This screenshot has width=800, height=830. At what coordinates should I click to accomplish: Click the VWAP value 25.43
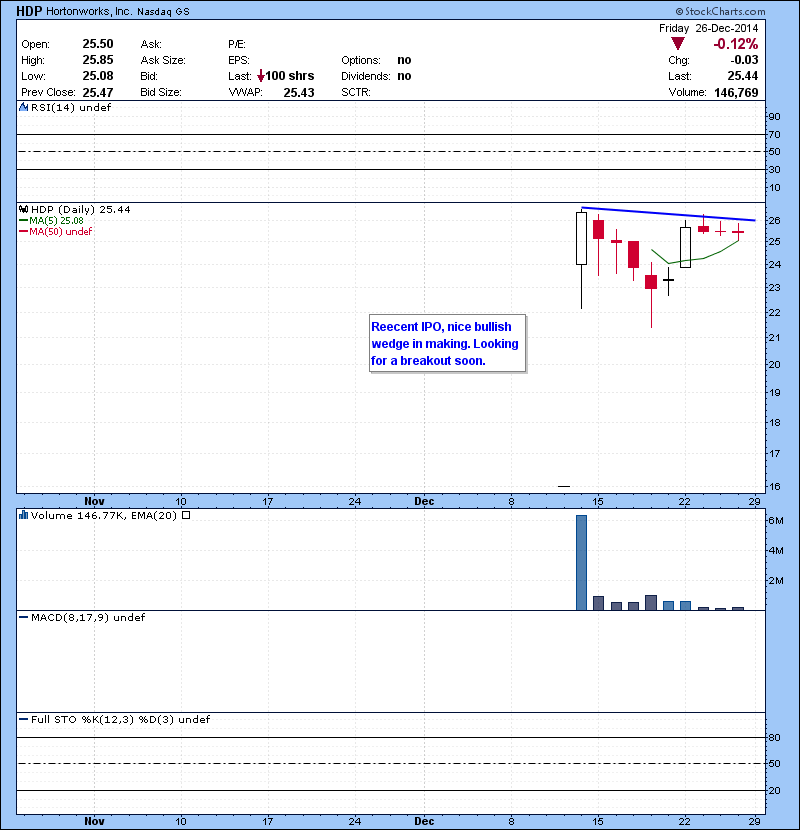click(299, 93)
